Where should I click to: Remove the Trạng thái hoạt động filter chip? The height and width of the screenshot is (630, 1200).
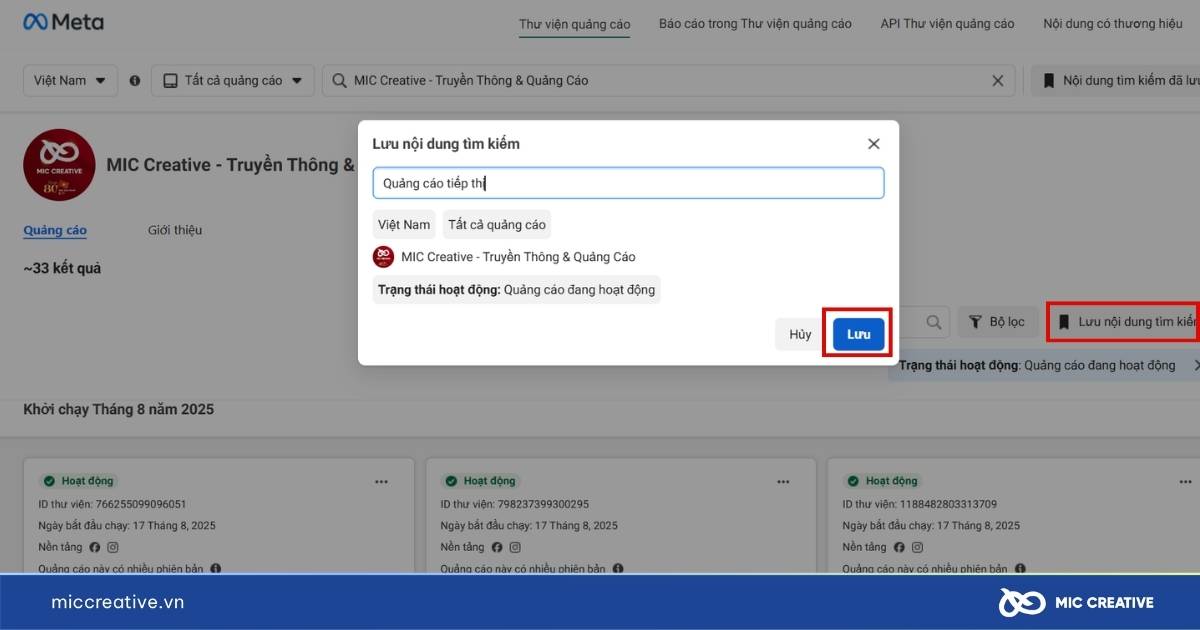[1197, 366]
